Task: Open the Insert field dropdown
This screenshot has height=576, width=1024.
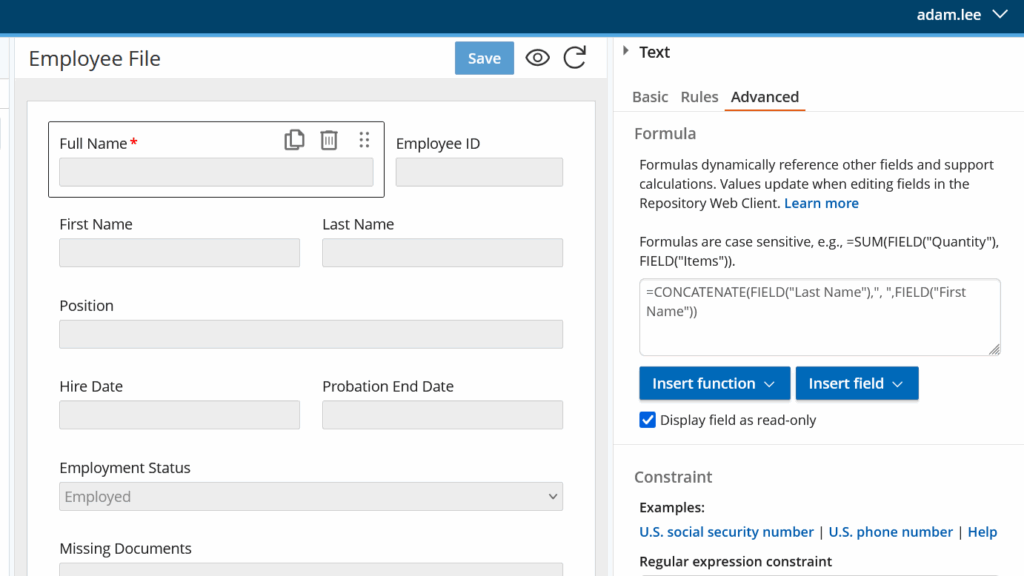Action: click(856, 384)
